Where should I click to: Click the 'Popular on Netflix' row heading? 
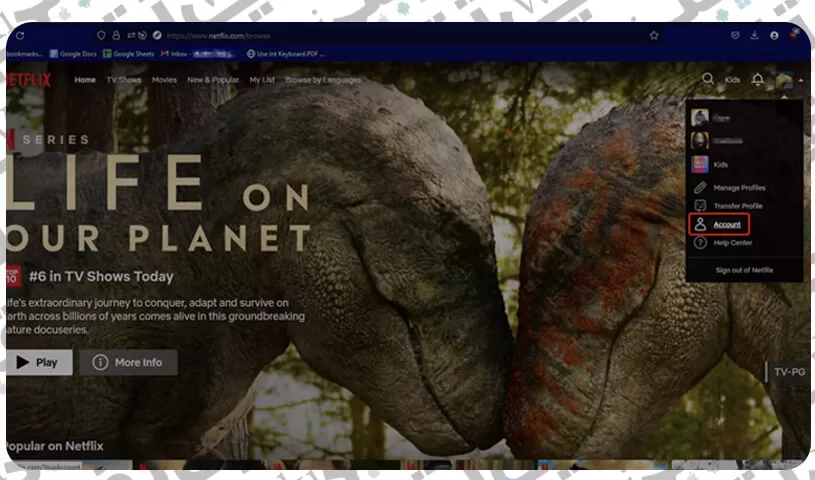click(55, 446)
